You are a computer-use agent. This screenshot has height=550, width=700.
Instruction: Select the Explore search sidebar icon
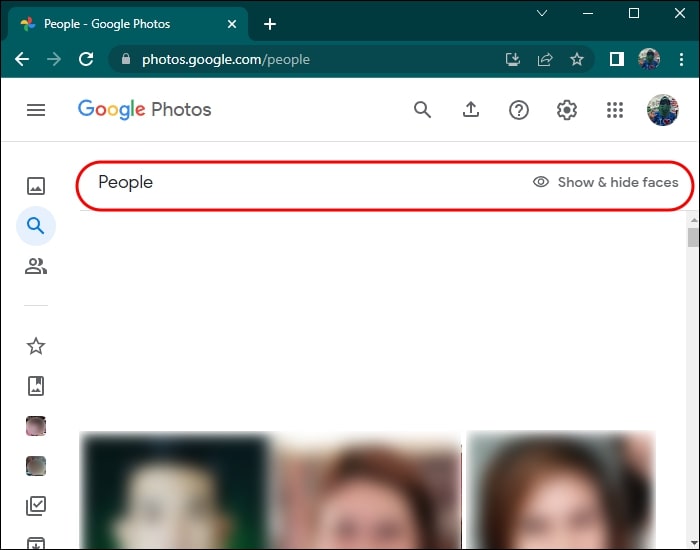[36, 226]
